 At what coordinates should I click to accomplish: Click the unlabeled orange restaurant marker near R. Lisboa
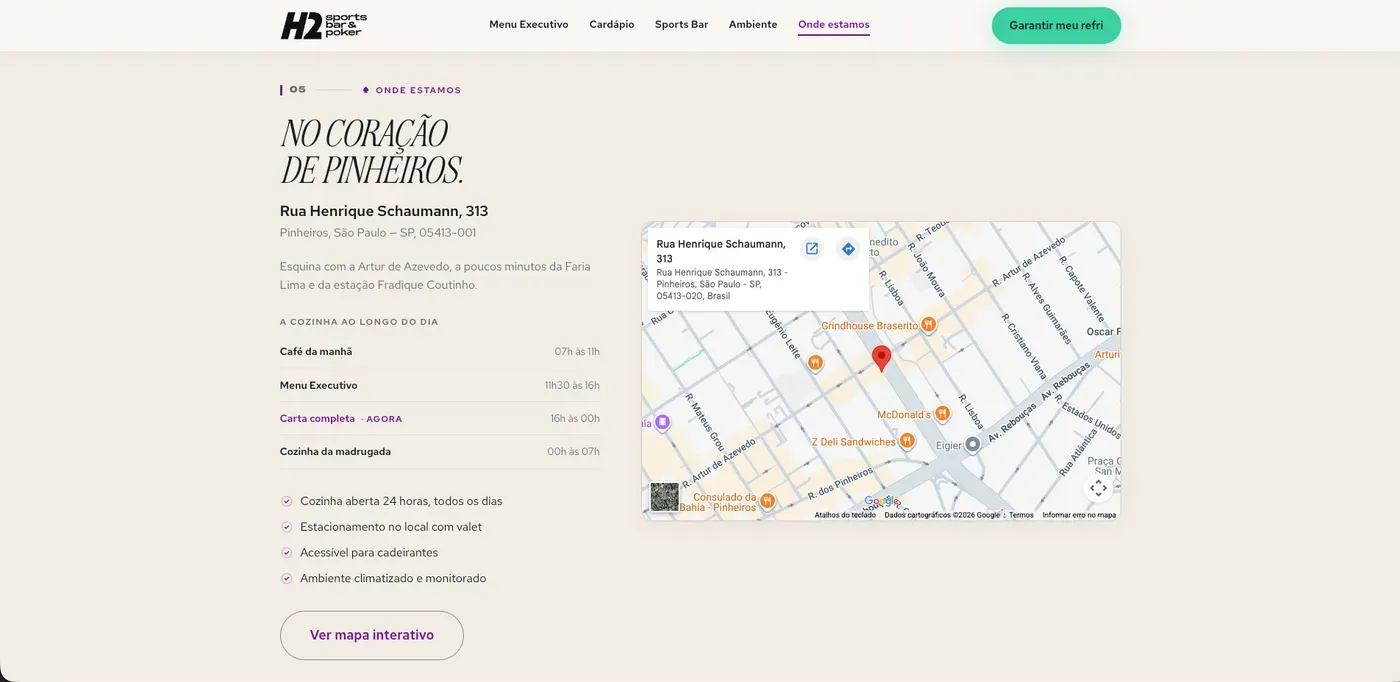pos(815,362)
